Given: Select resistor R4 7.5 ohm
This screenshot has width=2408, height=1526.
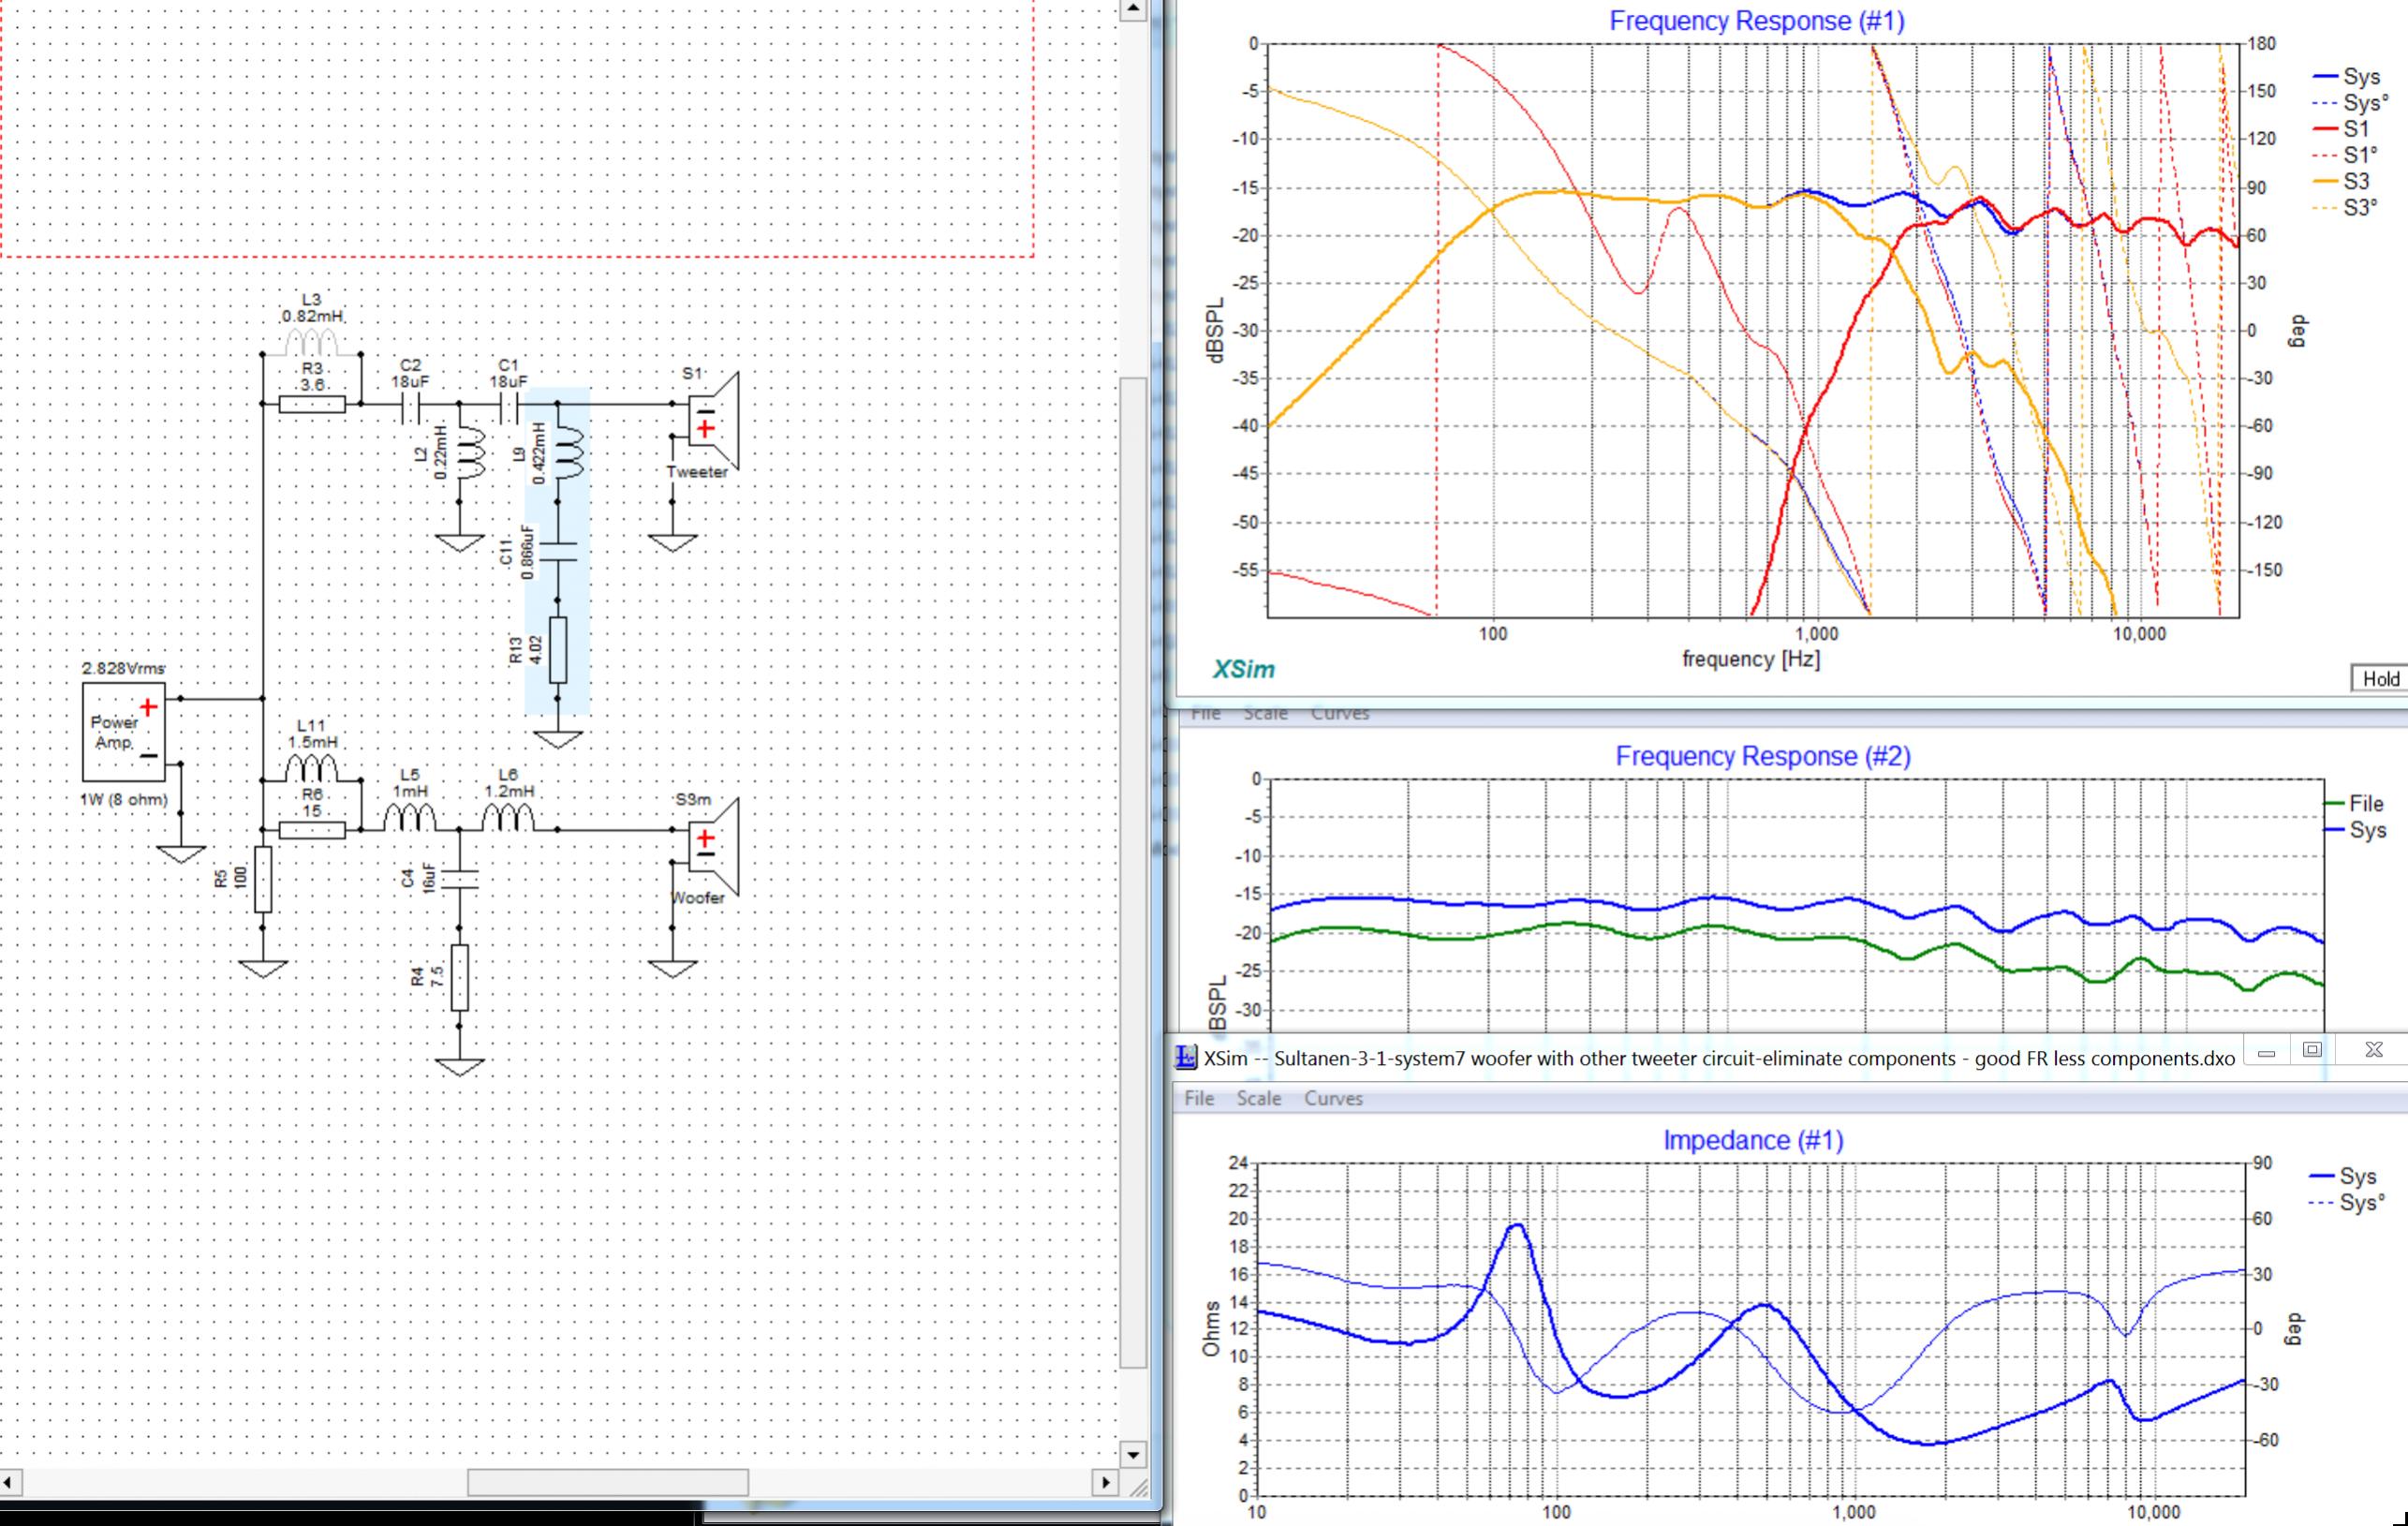Looking at the screenshot, I should click(x=459, y=977).
